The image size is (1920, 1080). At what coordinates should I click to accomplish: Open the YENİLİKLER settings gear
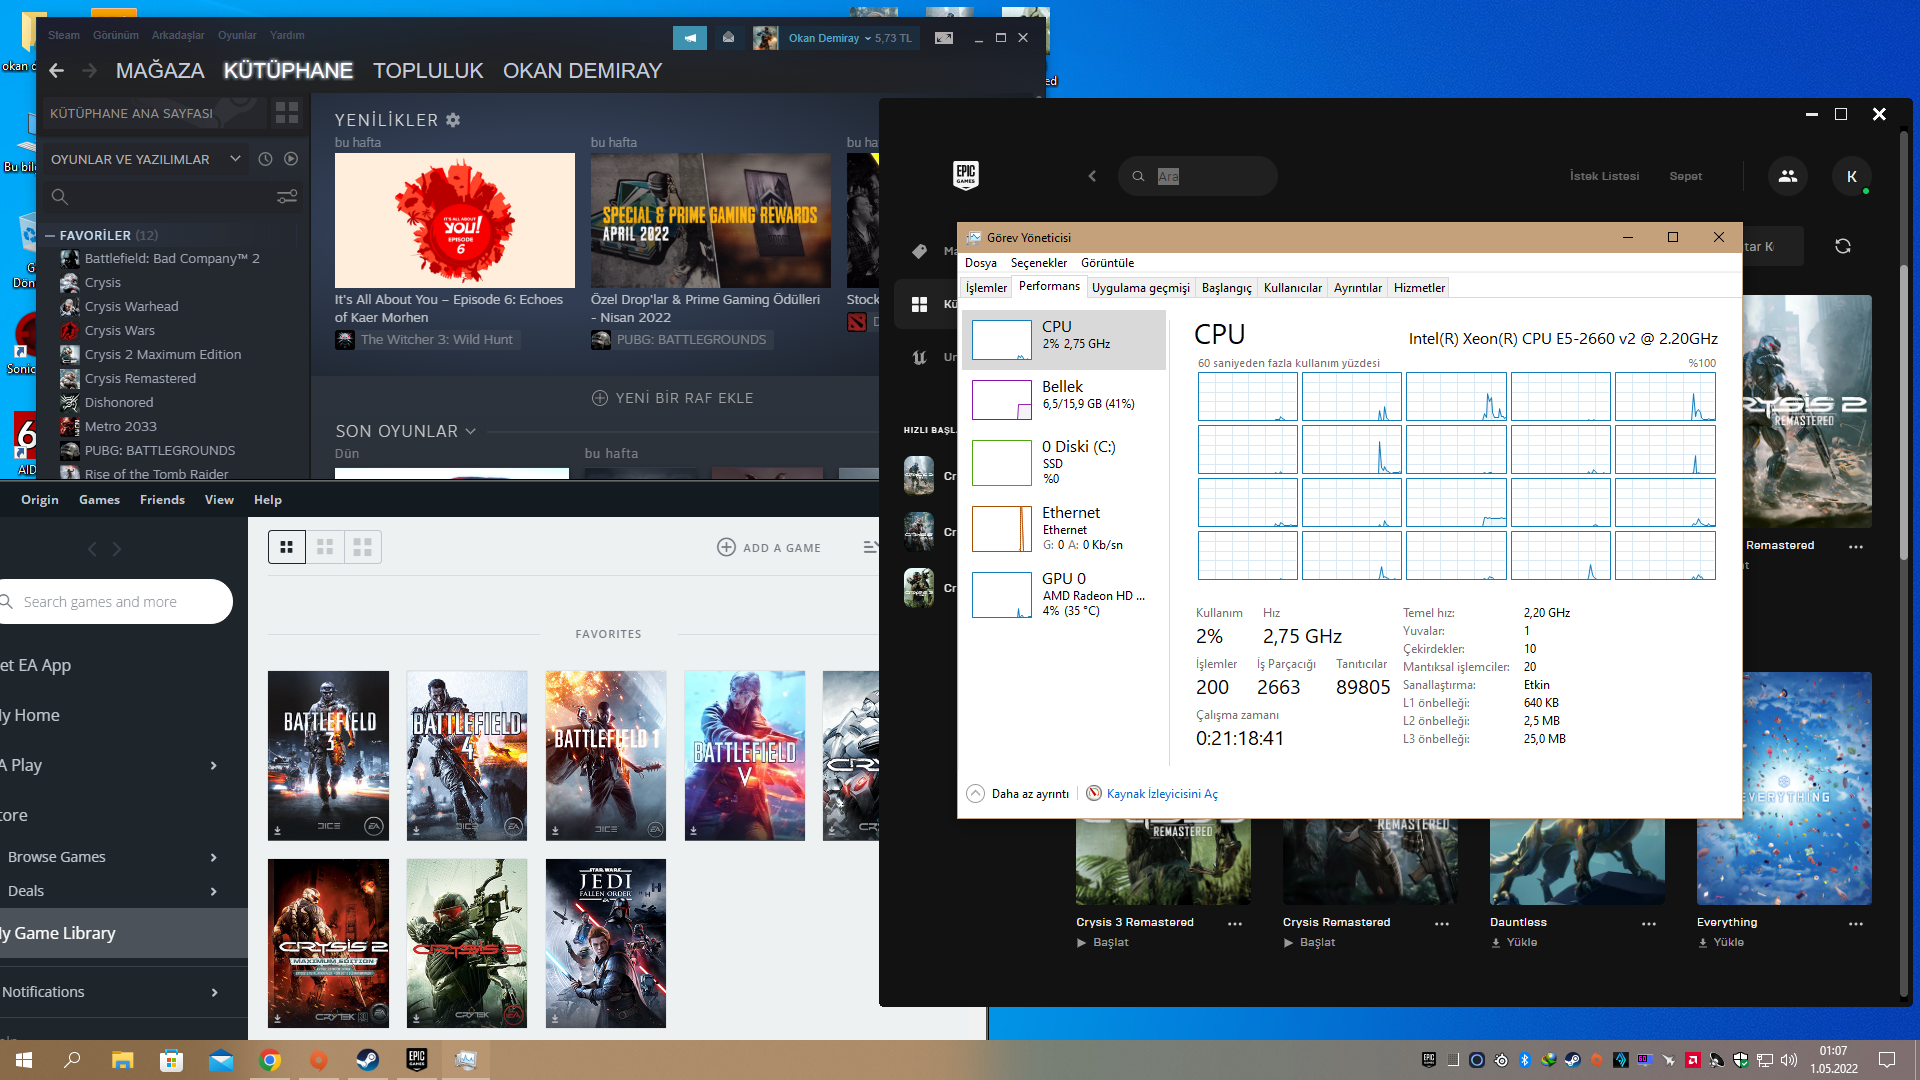pyautogui.click(x=453, y=120)
